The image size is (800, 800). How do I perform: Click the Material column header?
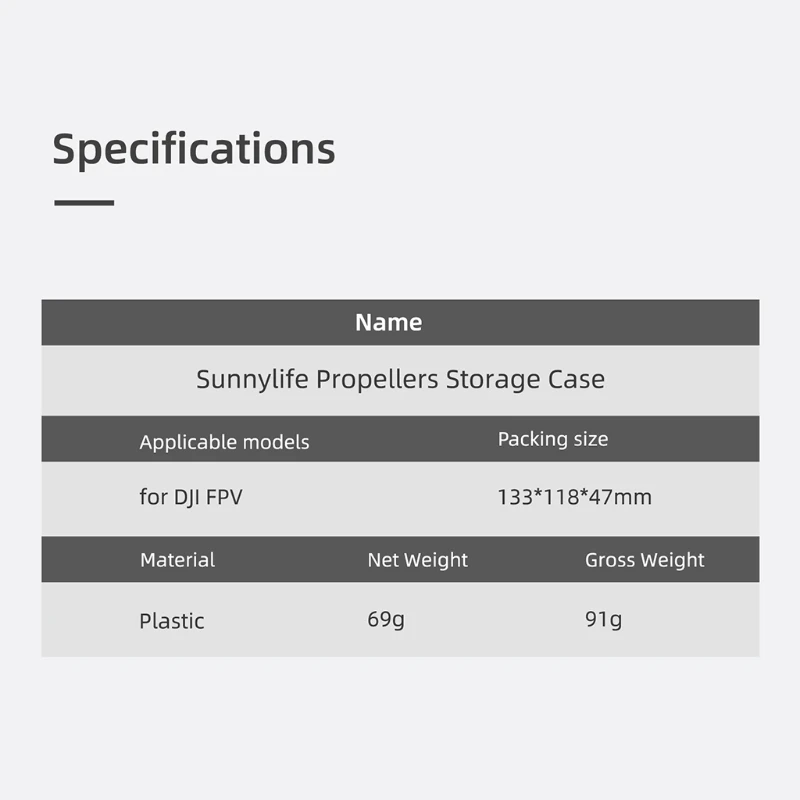tap(177, 560)
